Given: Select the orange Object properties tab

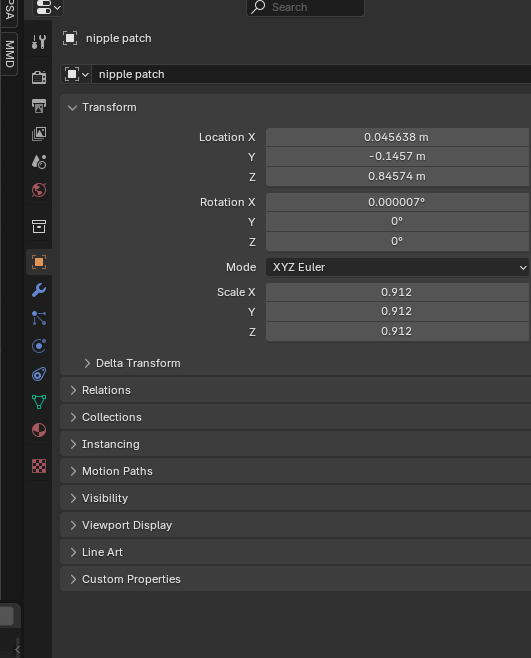Looking at the screenshot, I should 39,262.
